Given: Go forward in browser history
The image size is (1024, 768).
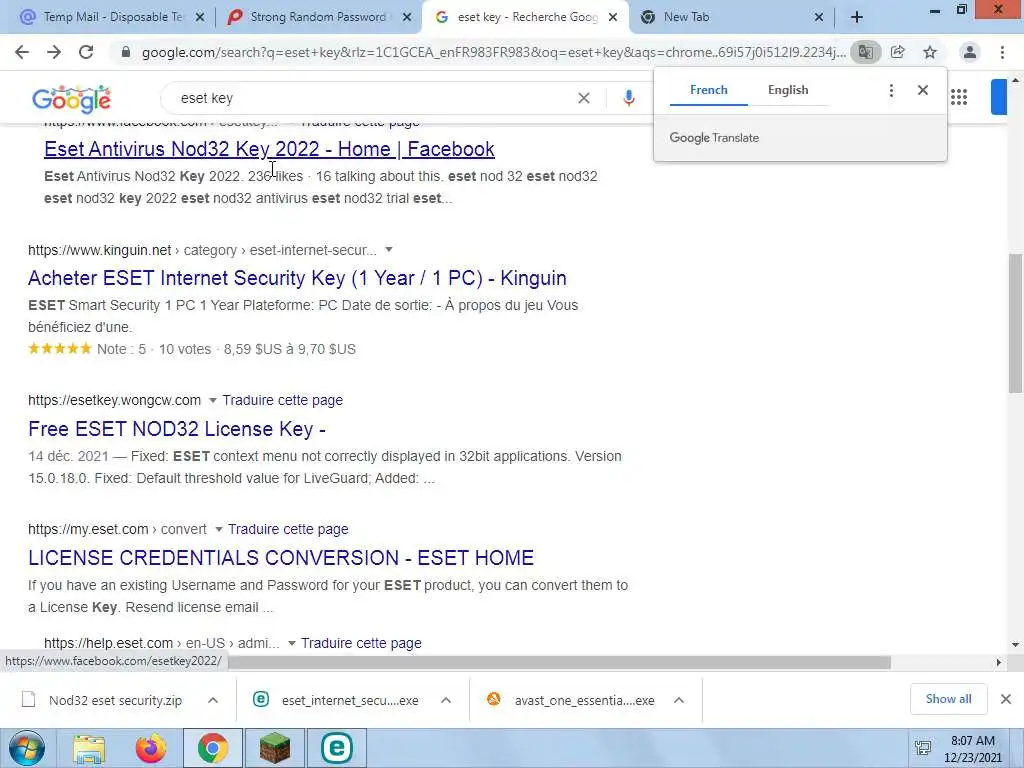Looking at the screenshot, I should pyautogui.click(x=54, y=52).
